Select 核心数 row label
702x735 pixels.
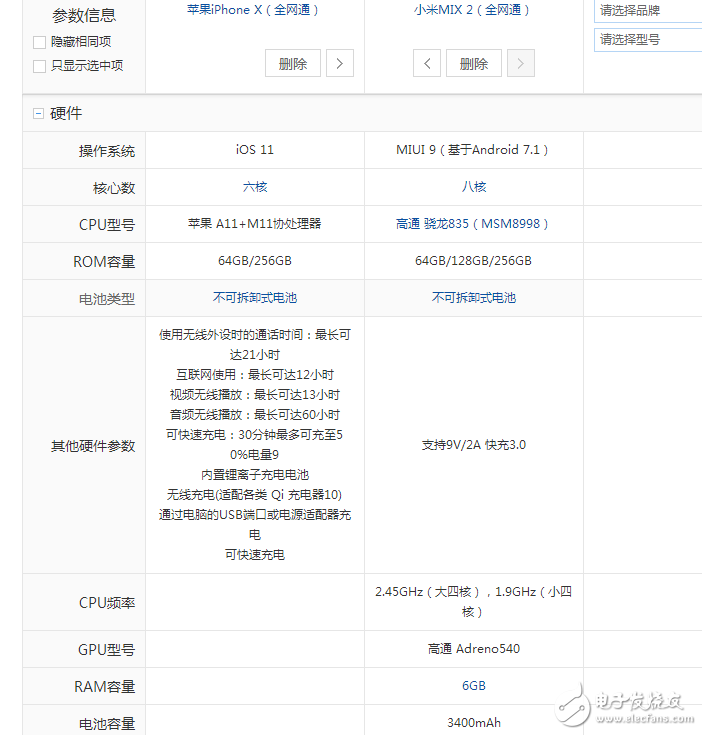114,188
